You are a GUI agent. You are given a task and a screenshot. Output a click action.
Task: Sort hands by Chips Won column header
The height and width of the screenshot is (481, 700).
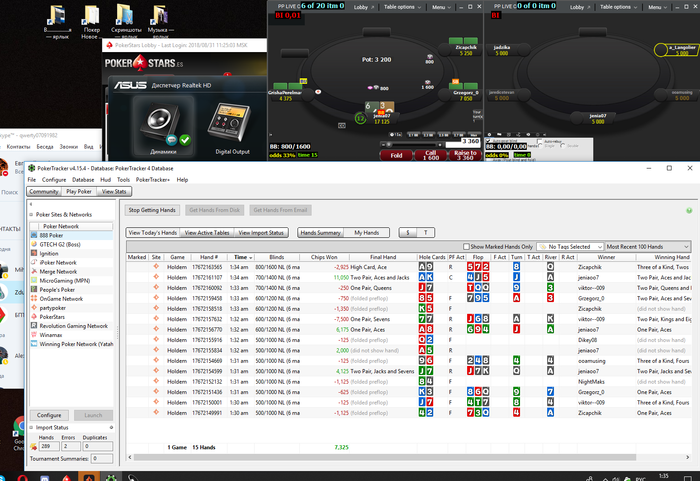[x=324, y=257]
